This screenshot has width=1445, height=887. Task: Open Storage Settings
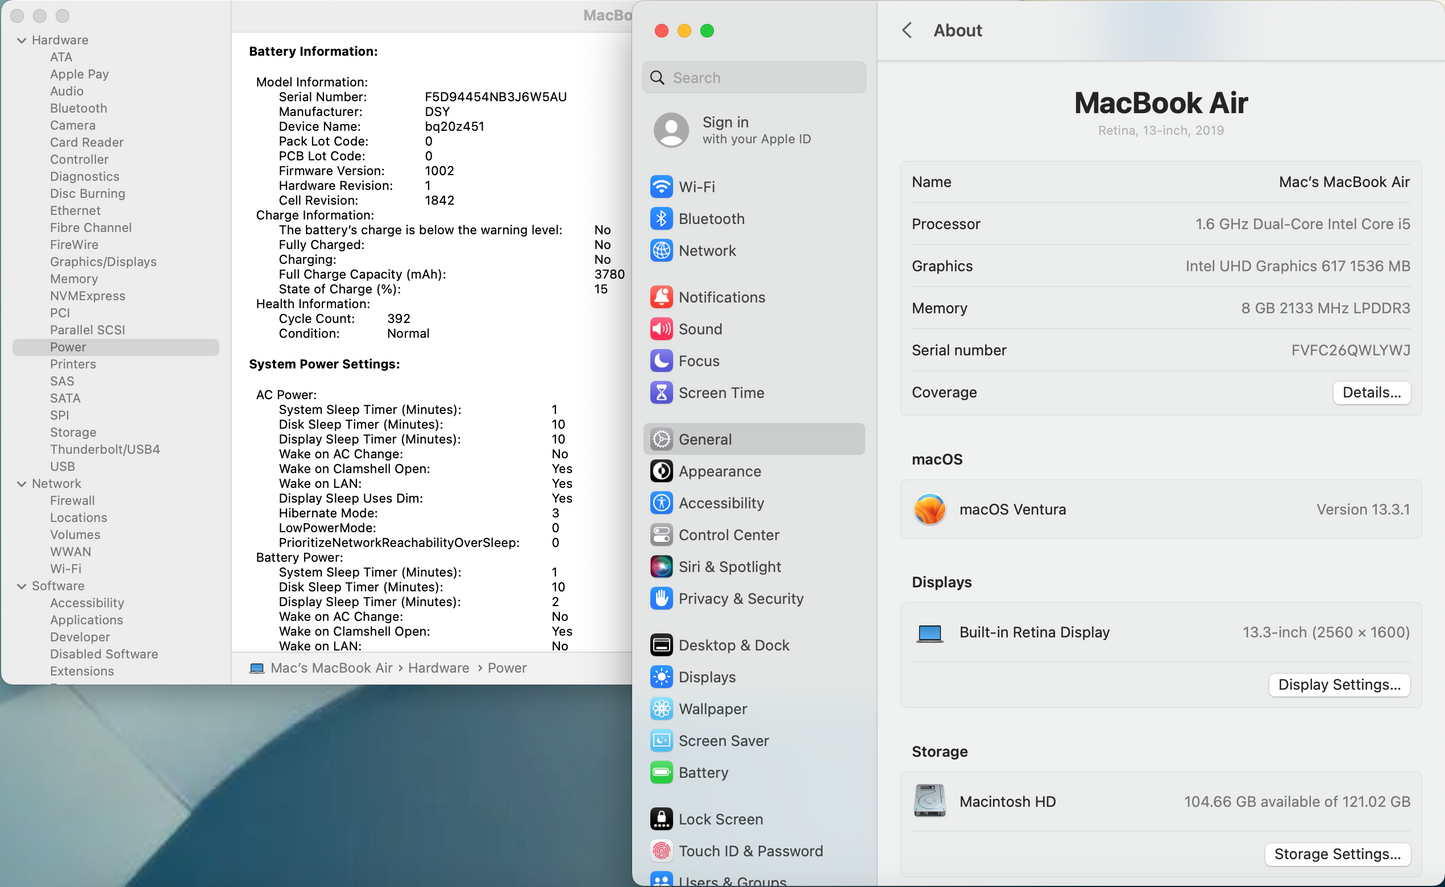click(x=1338, y=854)
